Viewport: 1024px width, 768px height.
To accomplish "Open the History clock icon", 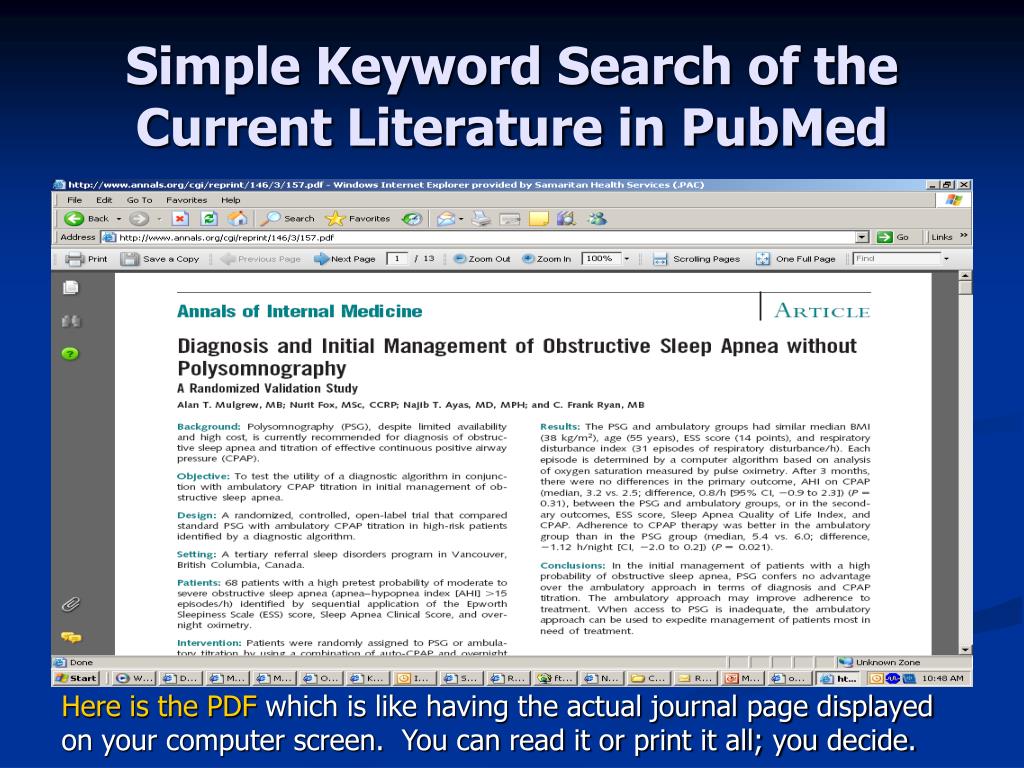I will point(411,219).
